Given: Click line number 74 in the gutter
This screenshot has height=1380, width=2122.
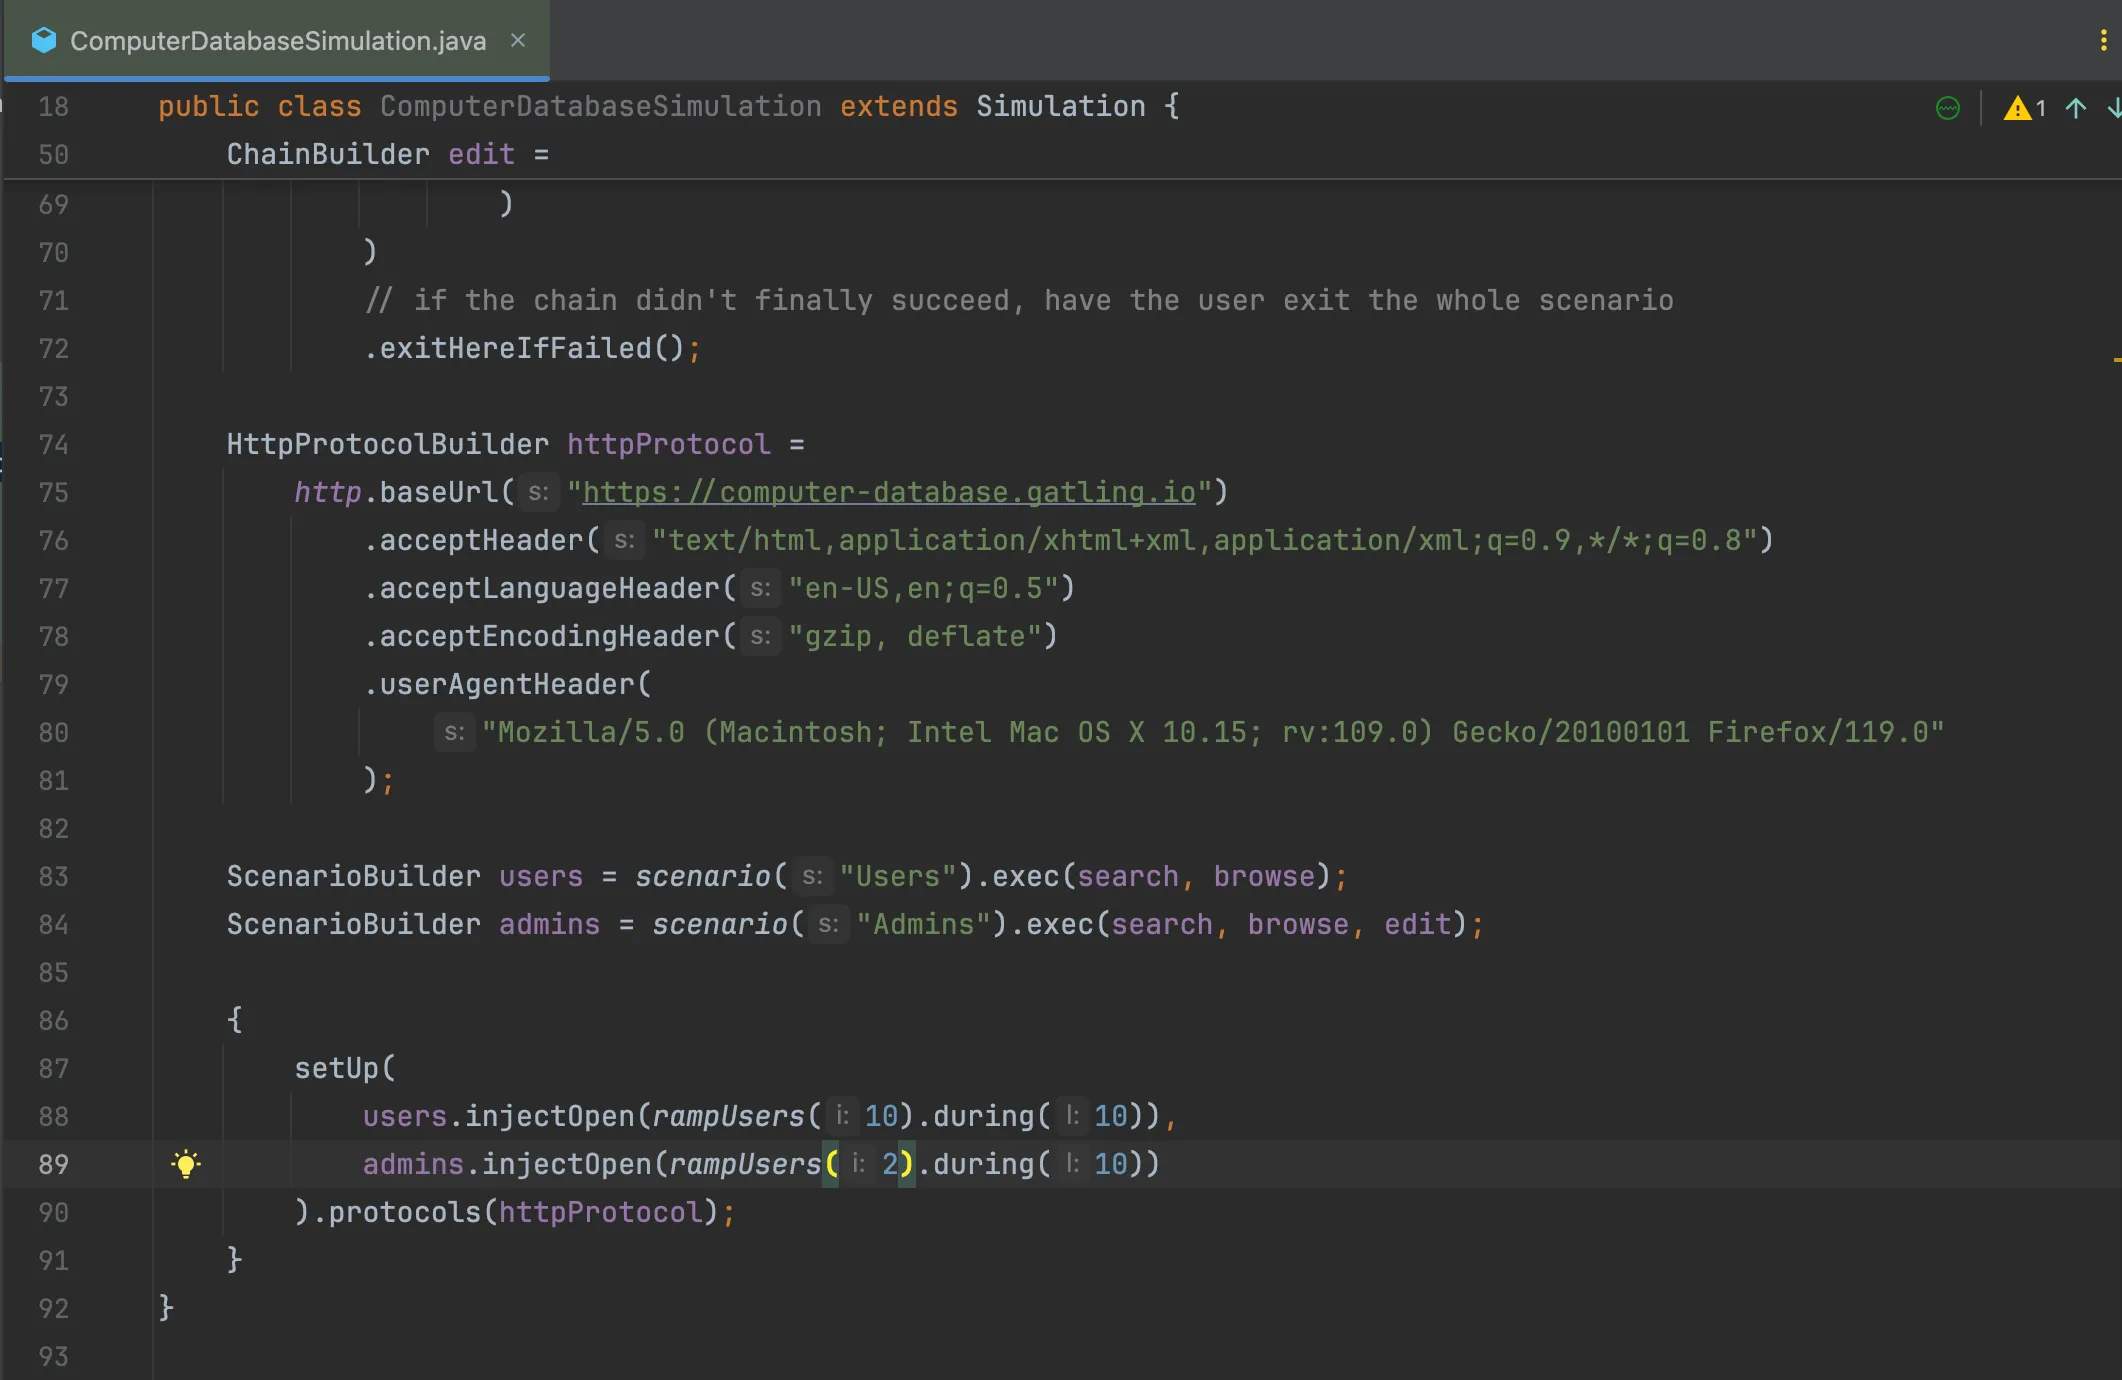Looking at the screenshot, I should tap(54, 444).
